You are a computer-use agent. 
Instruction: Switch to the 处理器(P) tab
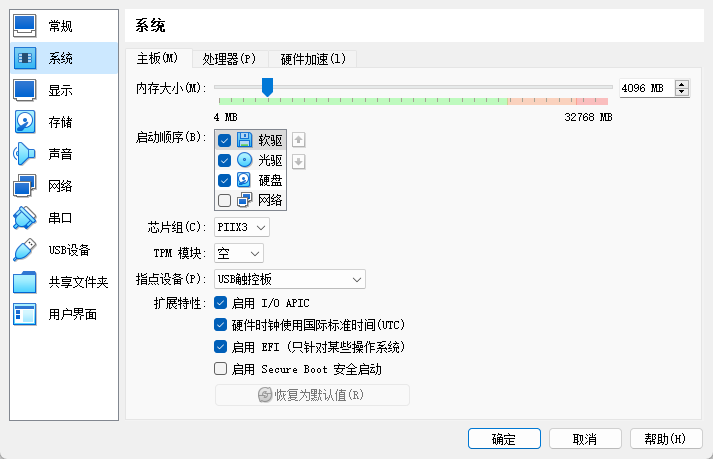(x=229, y=59)
